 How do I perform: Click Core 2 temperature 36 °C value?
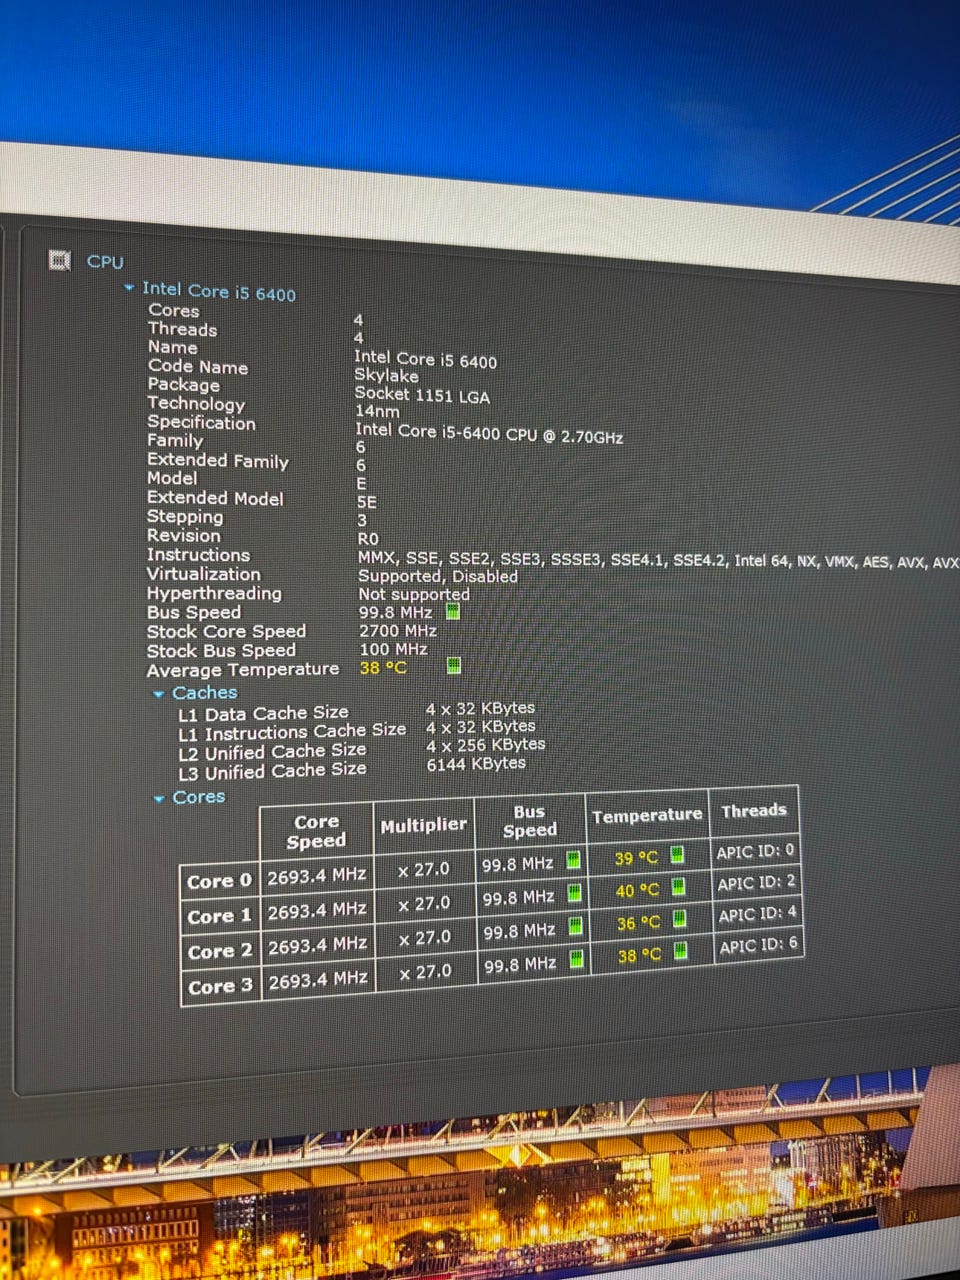pos(638,923)
